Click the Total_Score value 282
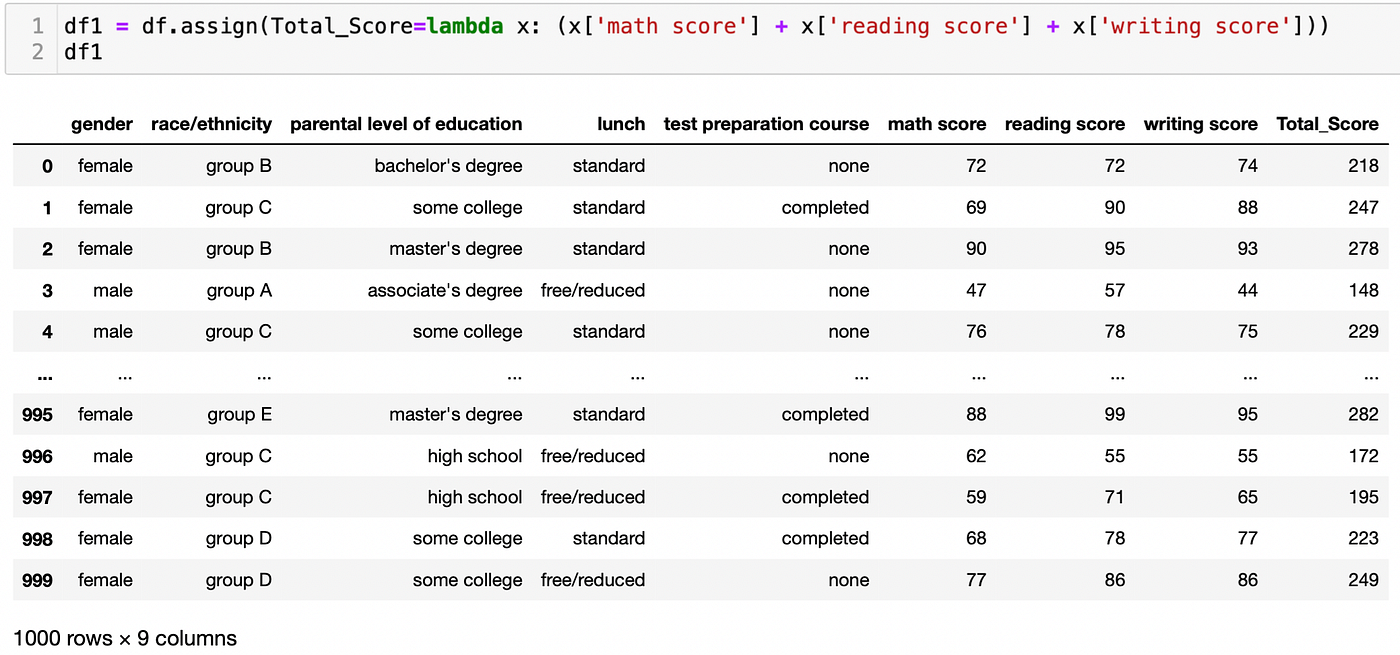This screenshot has width=1400, height=655. pos(1363,415)
